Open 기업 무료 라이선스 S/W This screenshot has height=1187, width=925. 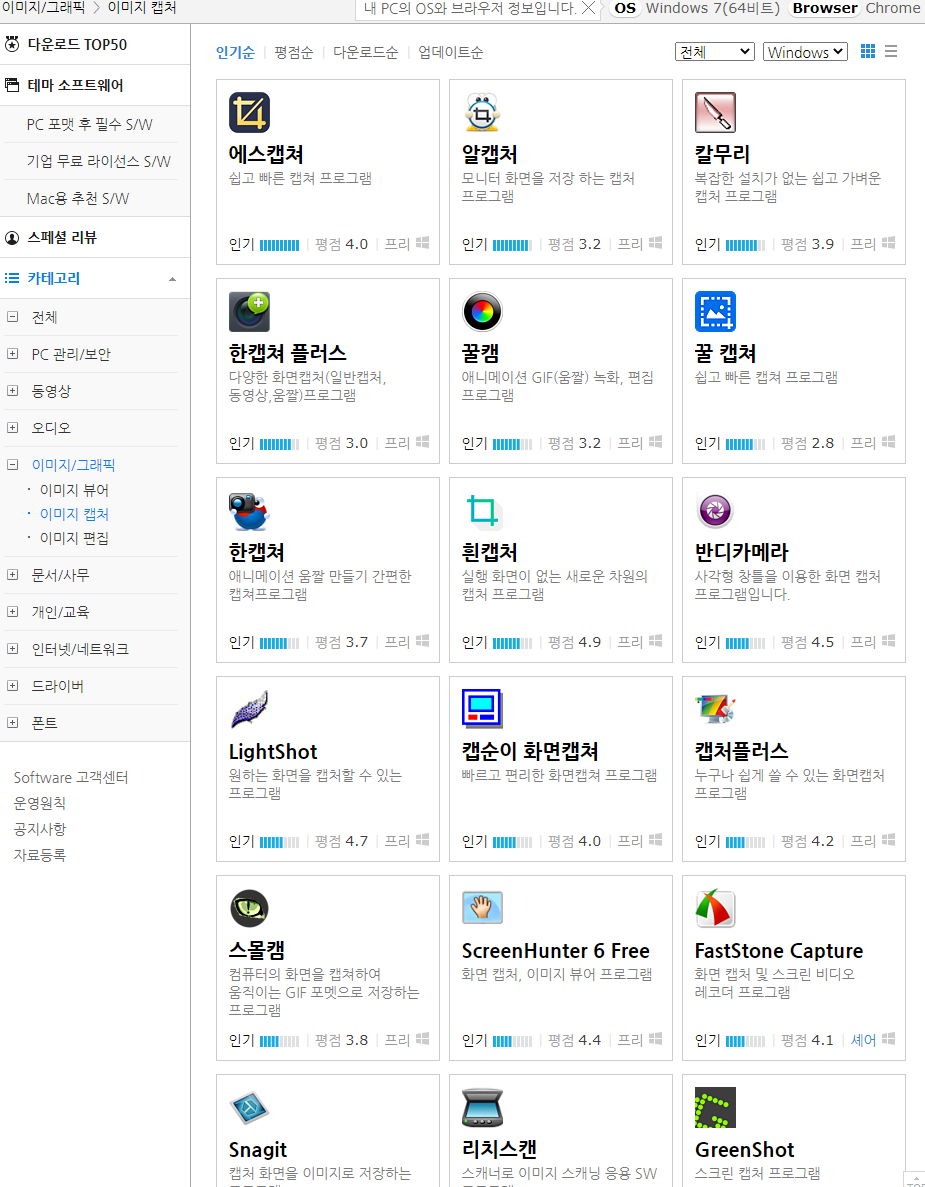(x=98, y=161)
